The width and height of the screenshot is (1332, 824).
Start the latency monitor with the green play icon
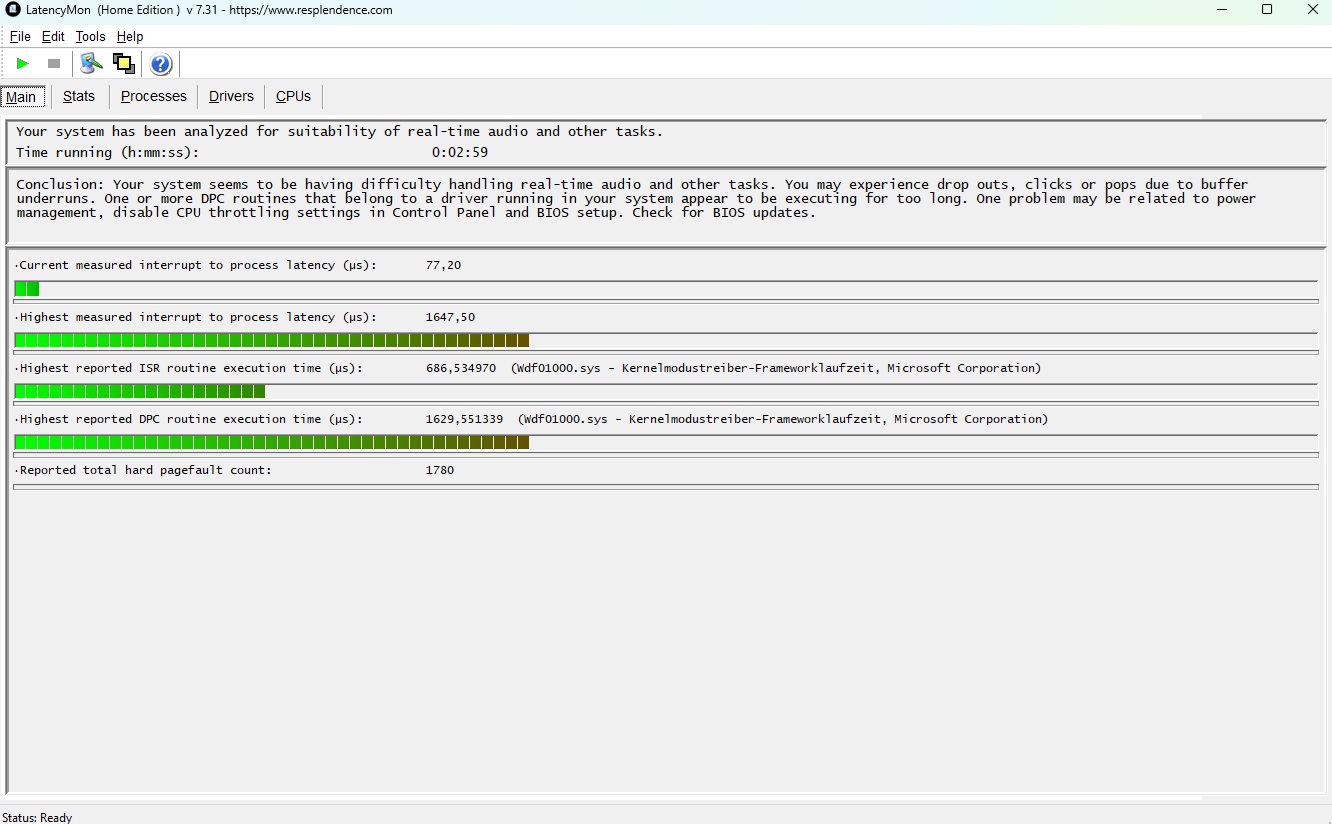pos(22,64)
